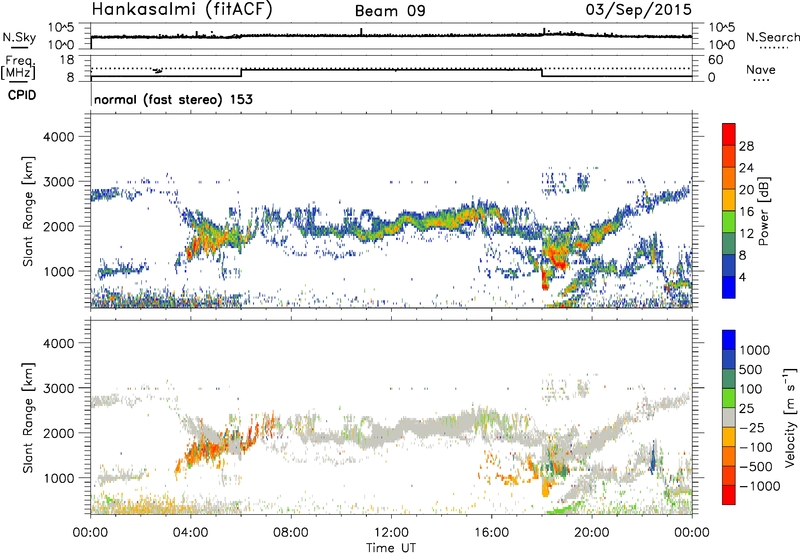
Task: Click the '4' tick on power colorbar
Action: click(742, 277)
